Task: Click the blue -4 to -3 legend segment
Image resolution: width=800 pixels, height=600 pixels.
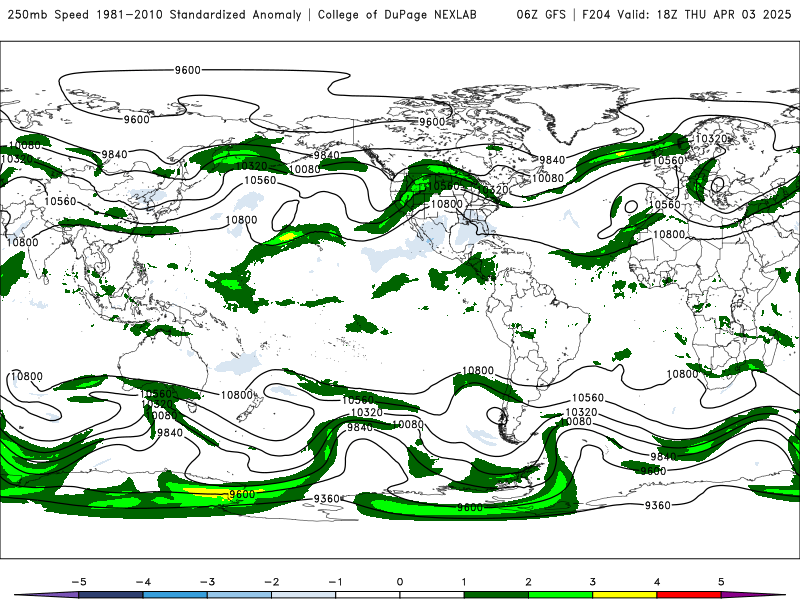Action: pos(175,595)
